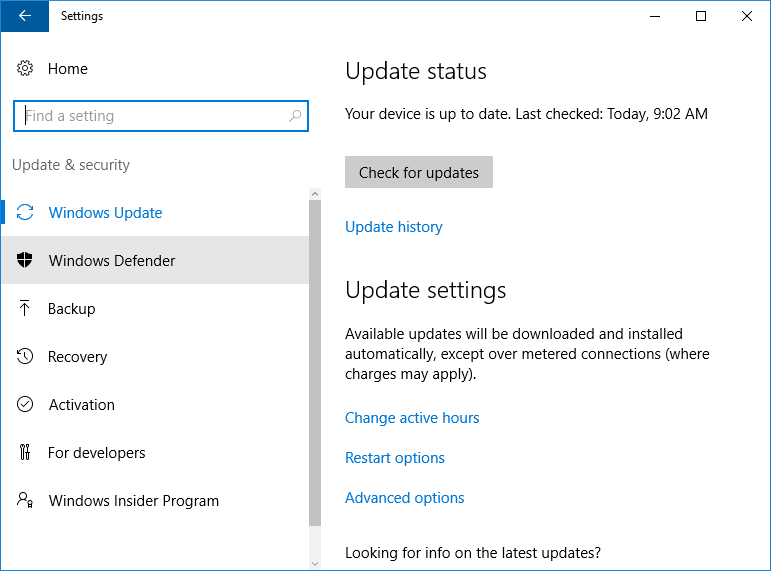Click the back arrow in the title bar
This screenshot has height=571, width=771.
pyautogui.click(x=25, y=16)
